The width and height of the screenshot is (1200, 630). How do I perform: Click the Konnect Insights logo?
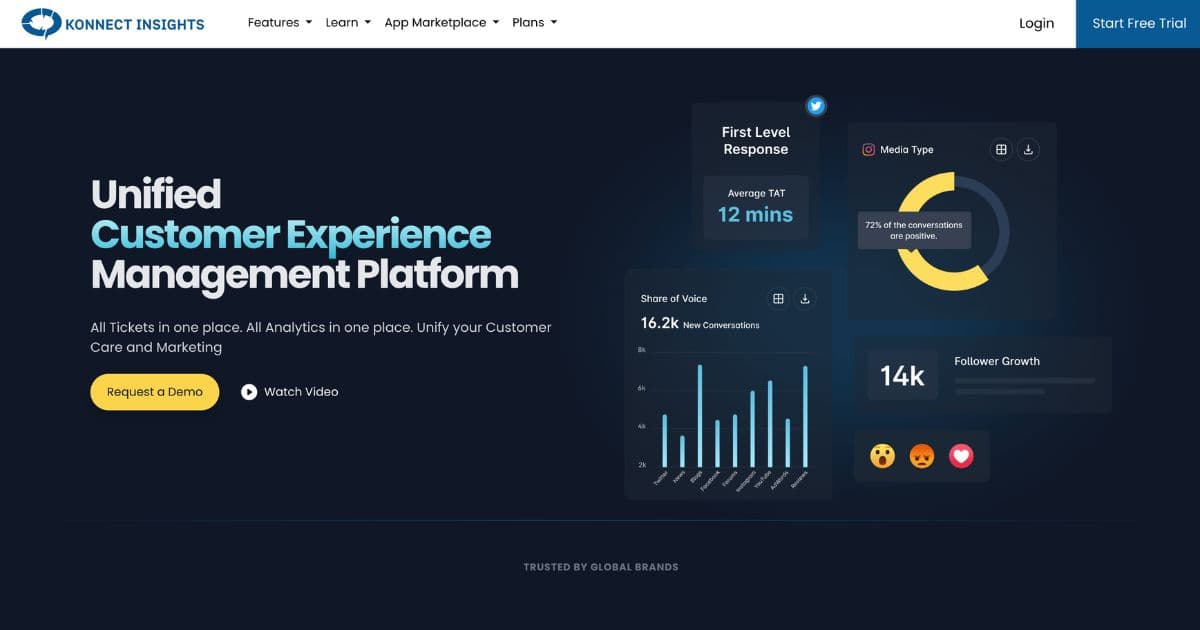(x=113, y=23)
